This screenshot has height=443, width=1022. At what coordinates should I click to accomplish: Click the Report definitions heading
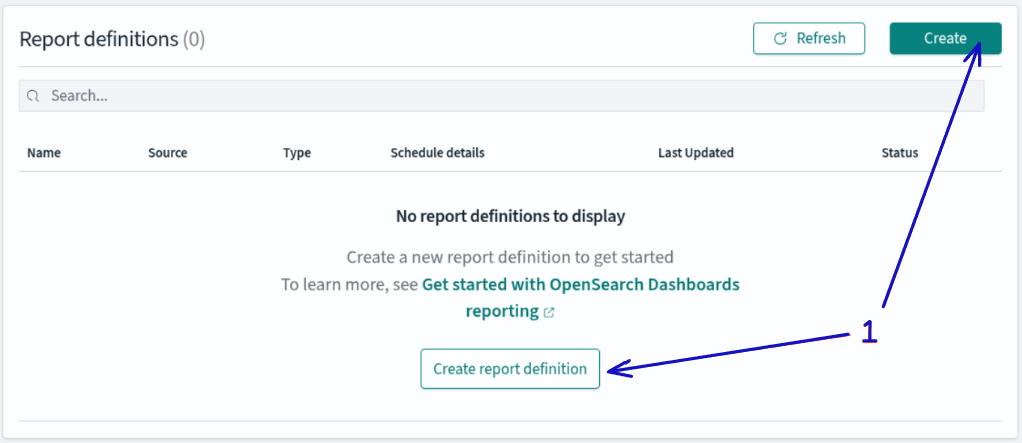[98, 39]
